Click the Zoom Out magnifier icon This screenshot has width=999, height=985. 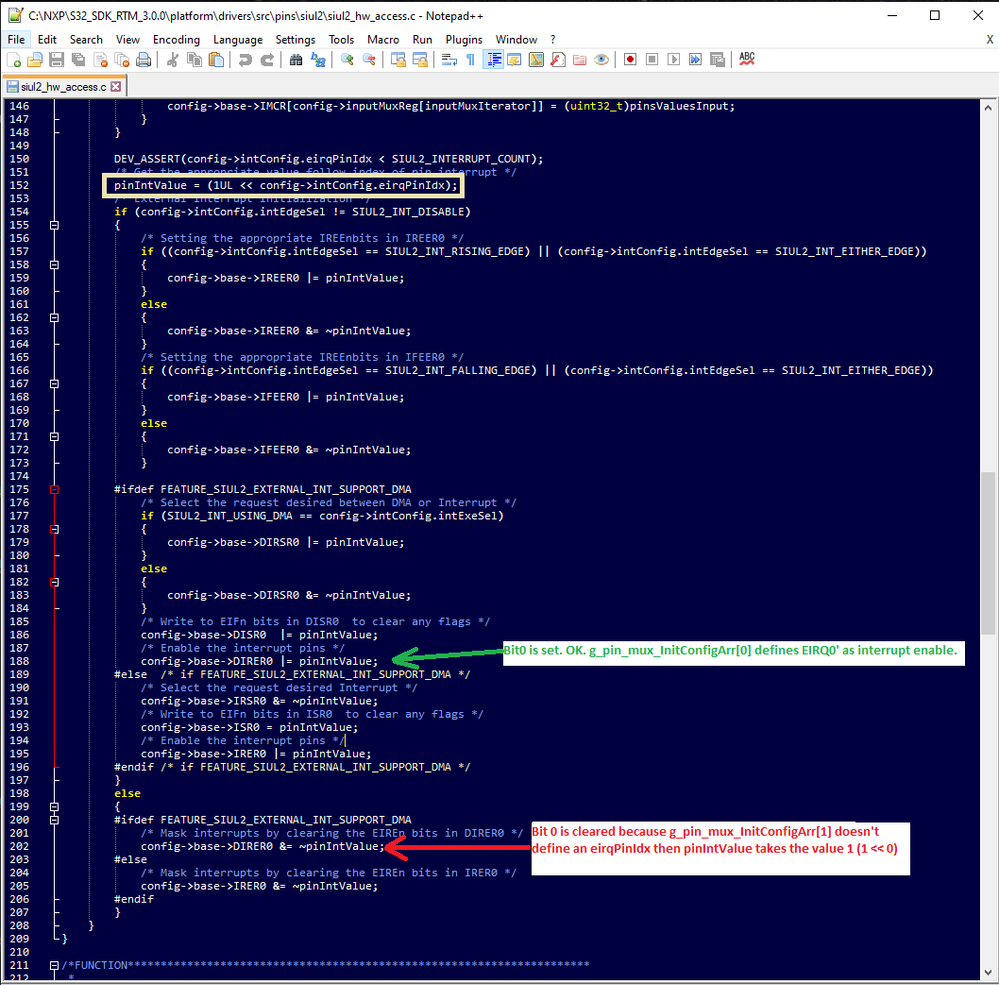pyautogui.click(x=369, y=60)
